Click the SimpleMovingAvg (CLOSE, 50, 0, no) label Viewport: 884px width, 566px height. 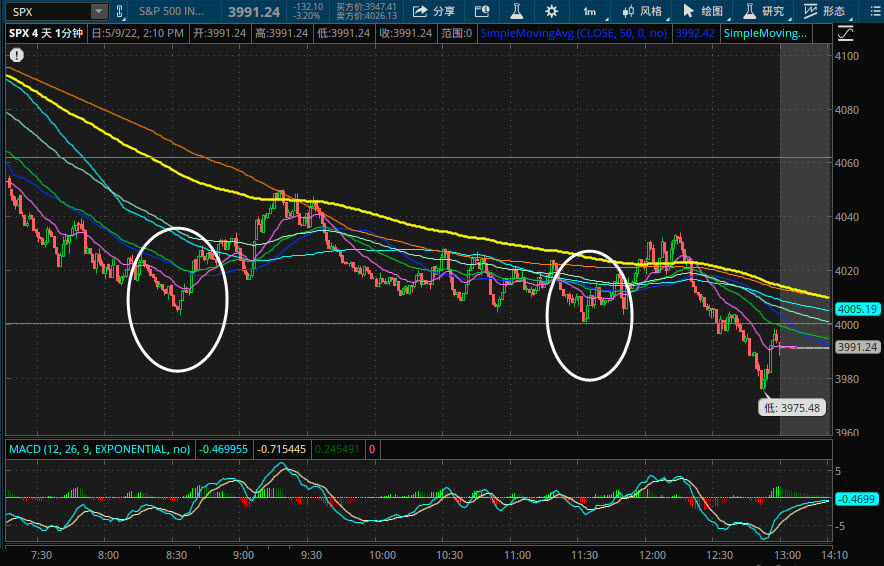point(574,33)
